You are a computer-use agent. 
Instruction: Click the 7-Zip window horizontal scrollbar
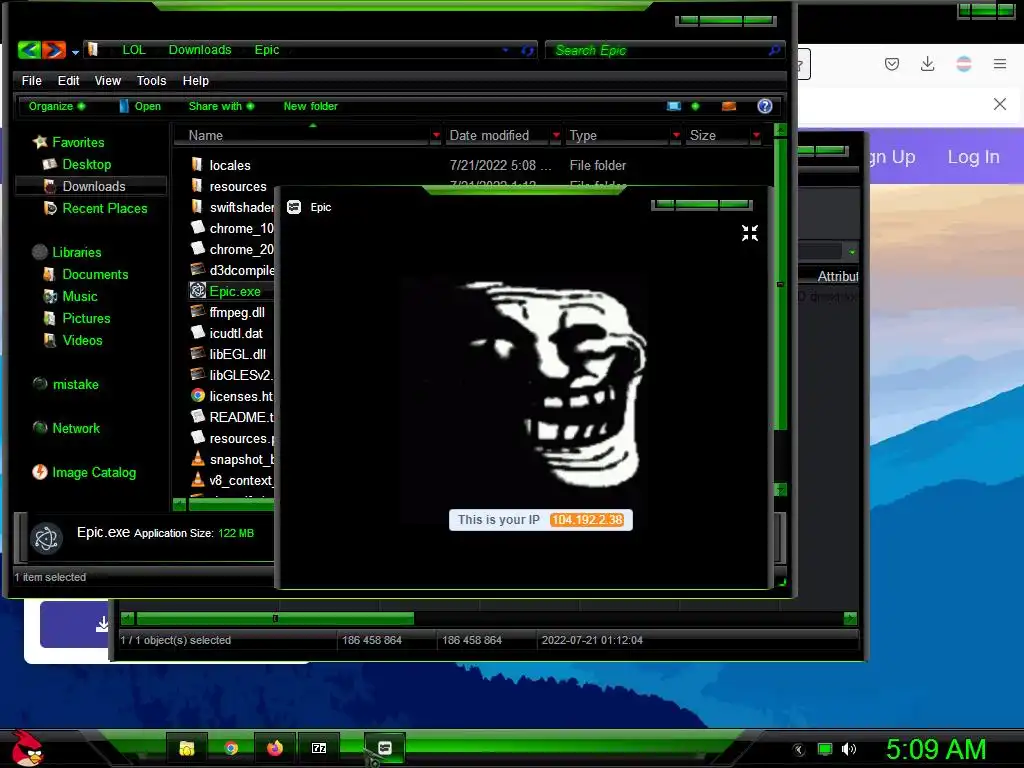click(x=275, y=618)
